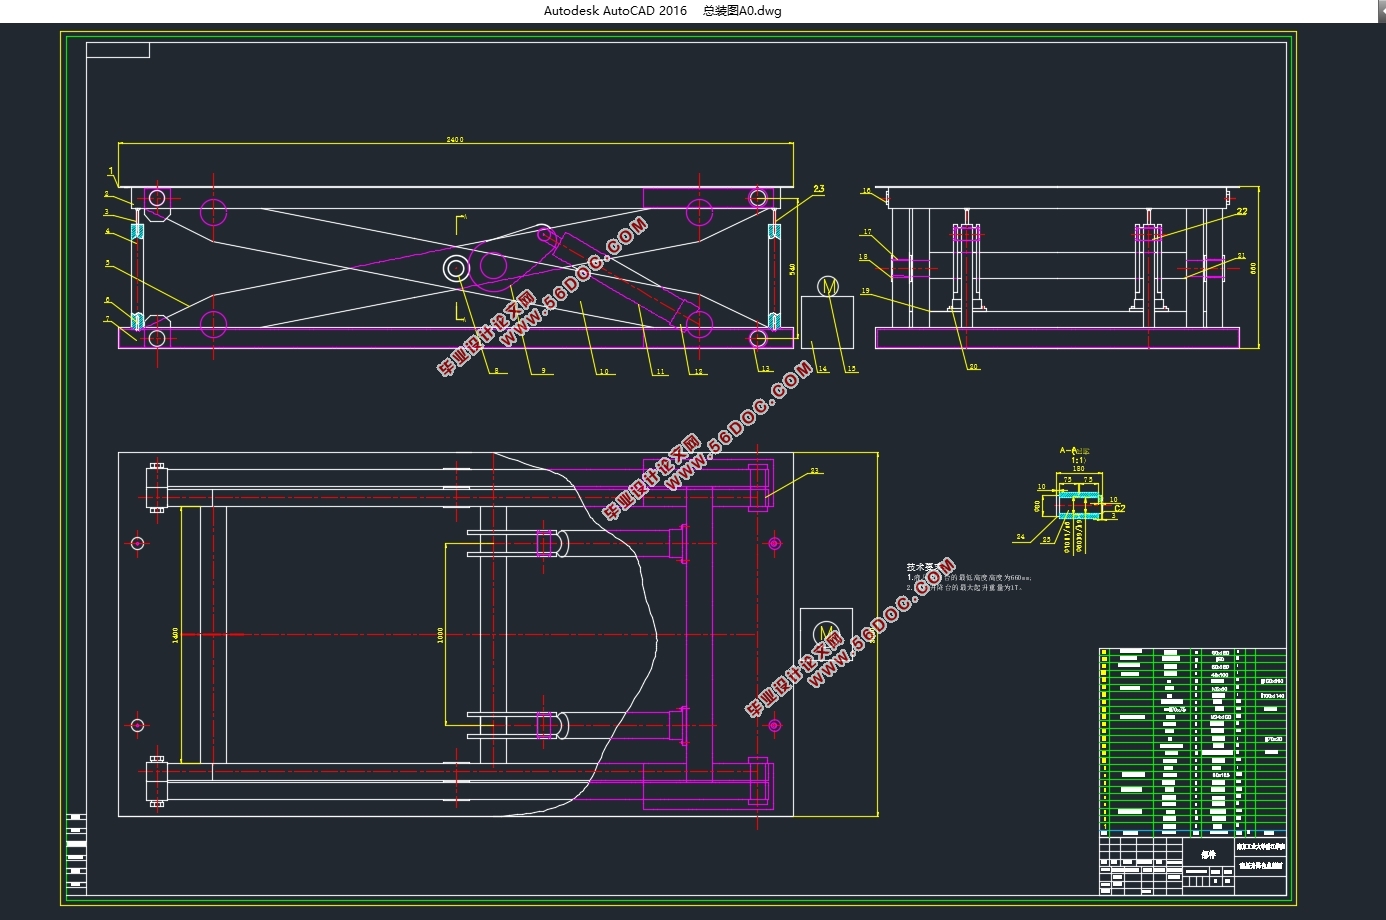Select part balloon number 22 in side view
1386x920 pixels.
tap(1242, 212)
